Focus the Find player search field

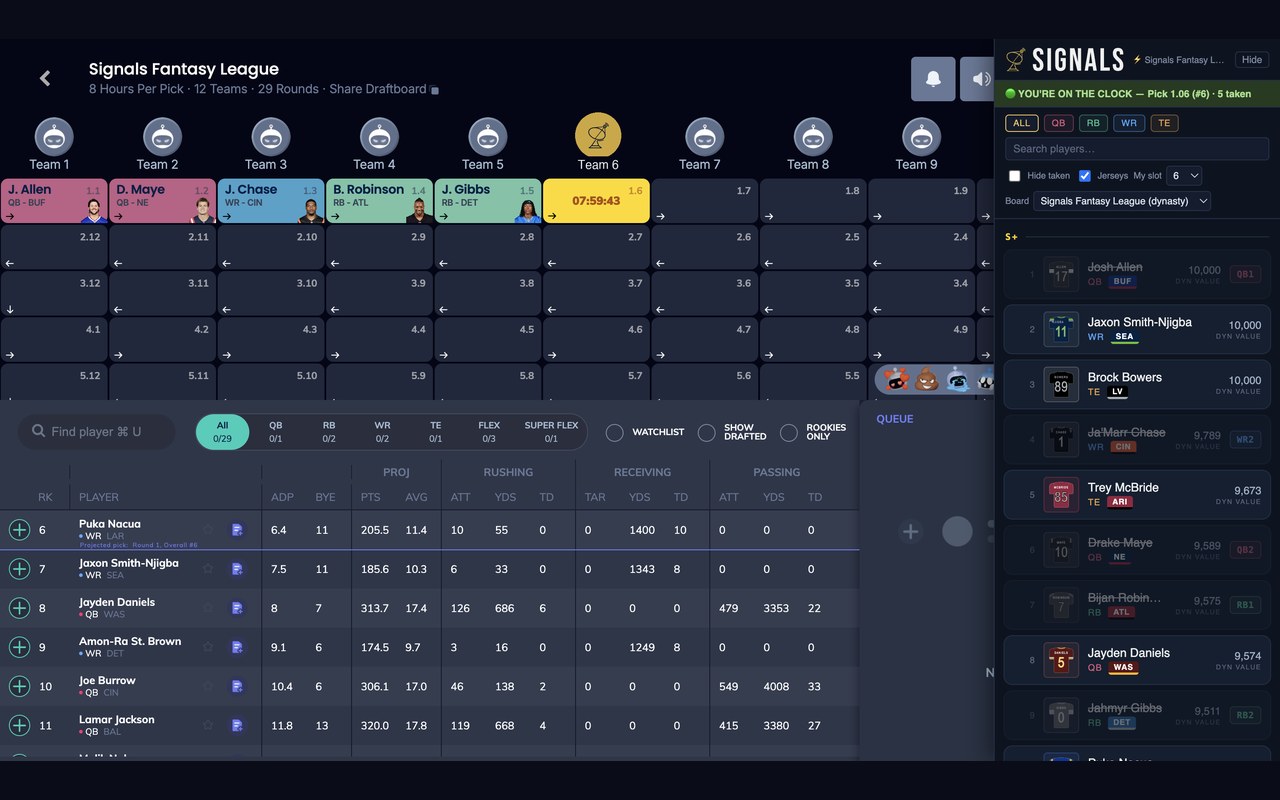pyautogui.click(x=96, y=432)
